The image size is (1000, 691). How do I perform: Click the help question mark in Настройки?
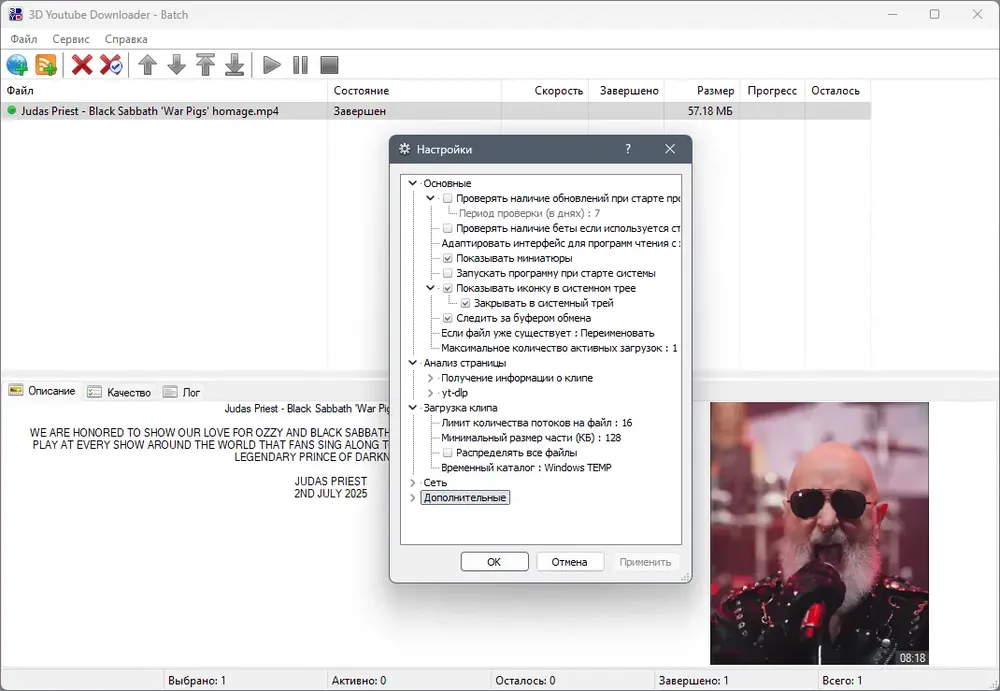point(628,149)
